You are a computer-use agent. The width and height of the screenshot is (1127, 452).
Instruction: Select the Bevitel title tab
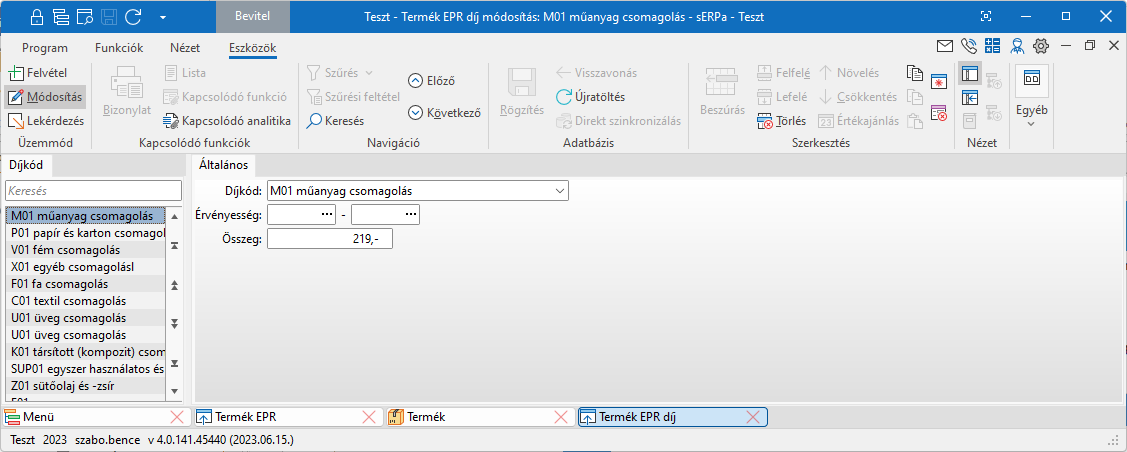point(254,16)
